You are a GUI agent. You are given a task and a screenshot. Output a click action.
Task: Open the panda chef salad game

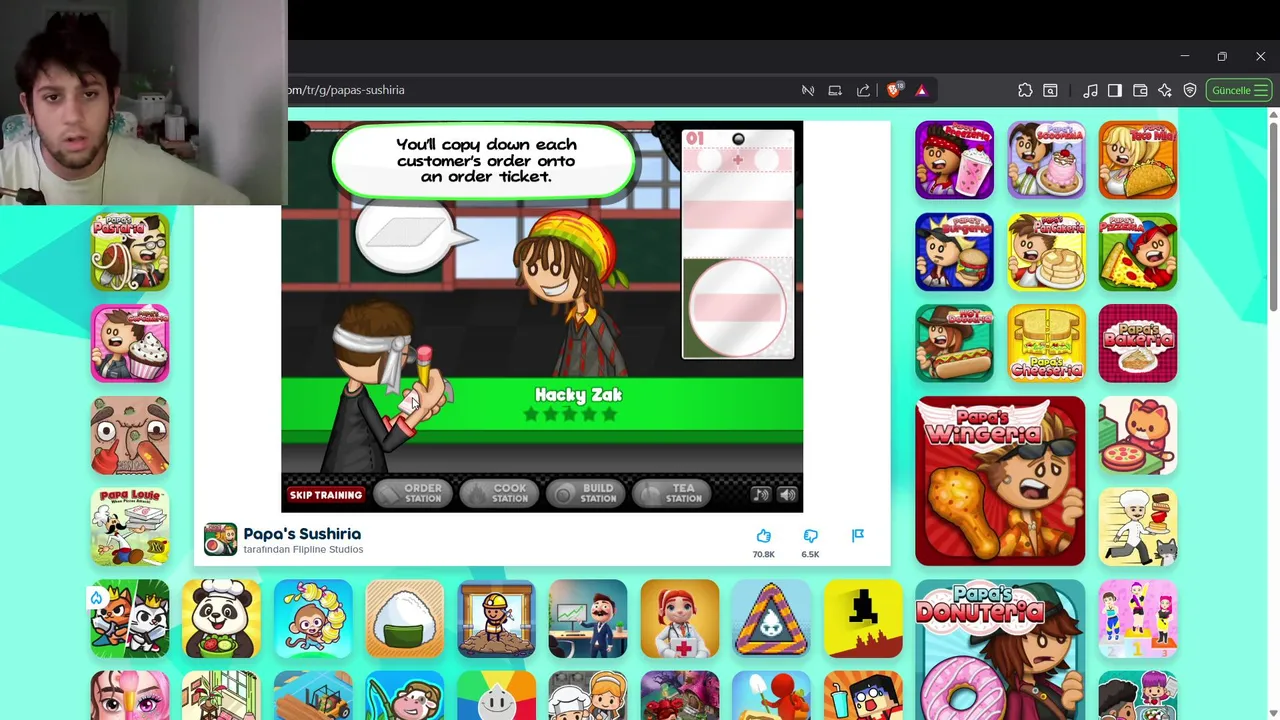(x=221, y=619)
